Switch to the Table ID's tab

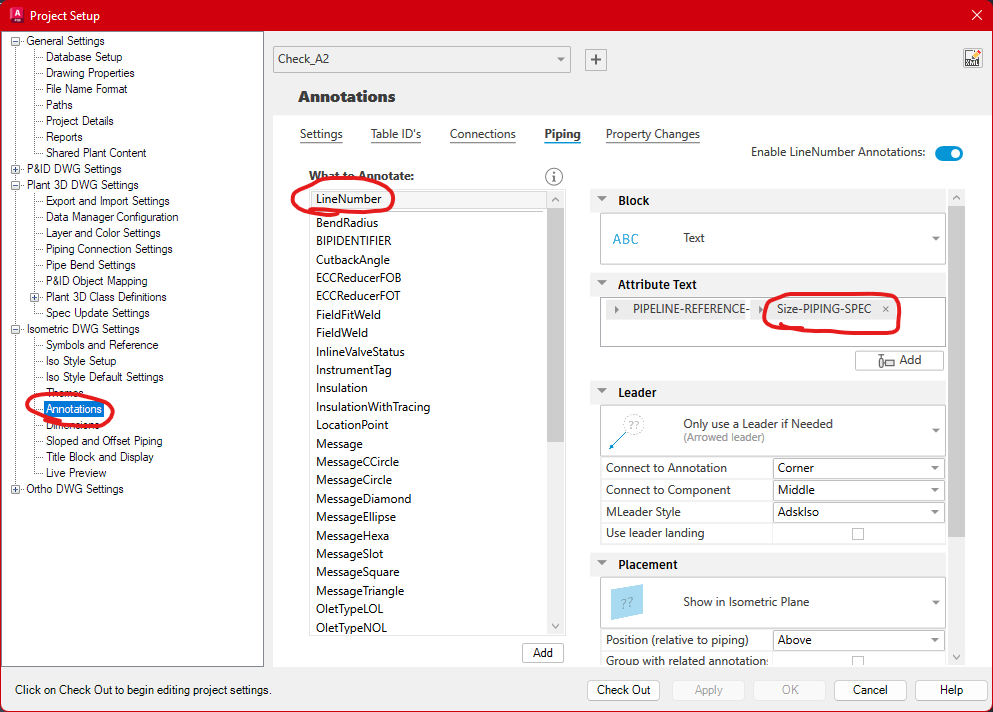click(x=396, y=133)
